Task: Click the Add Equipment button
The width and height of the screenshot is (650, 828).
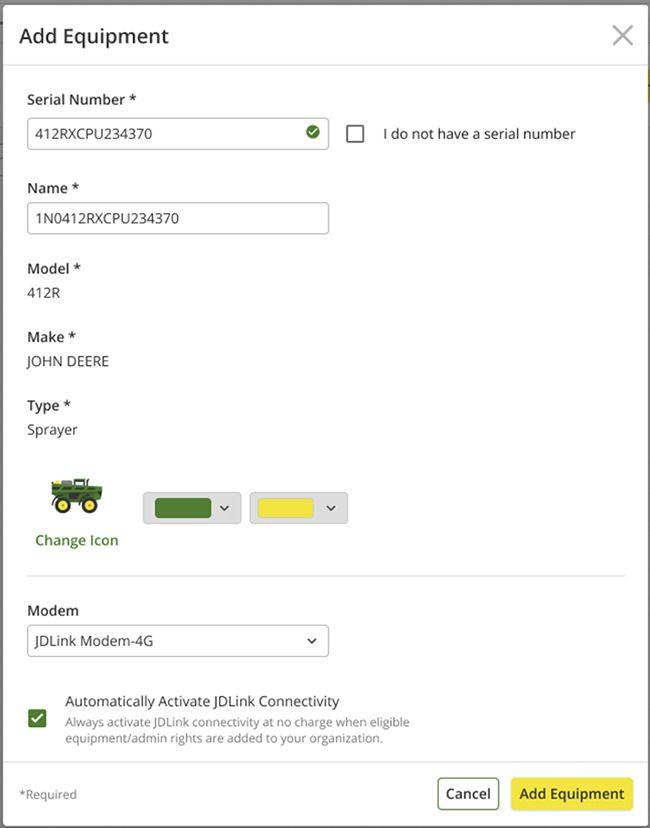Action: [572, 794]
